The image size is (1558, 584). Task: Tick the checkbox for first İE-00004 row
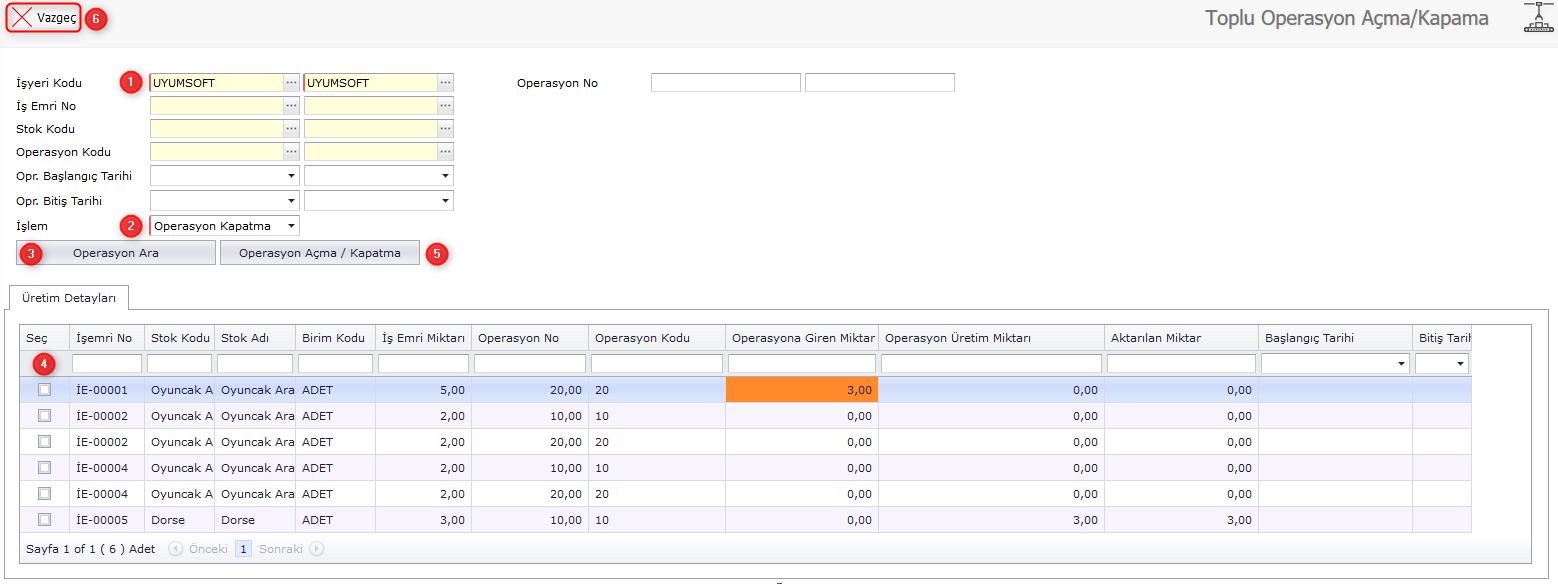pos(44,468)
